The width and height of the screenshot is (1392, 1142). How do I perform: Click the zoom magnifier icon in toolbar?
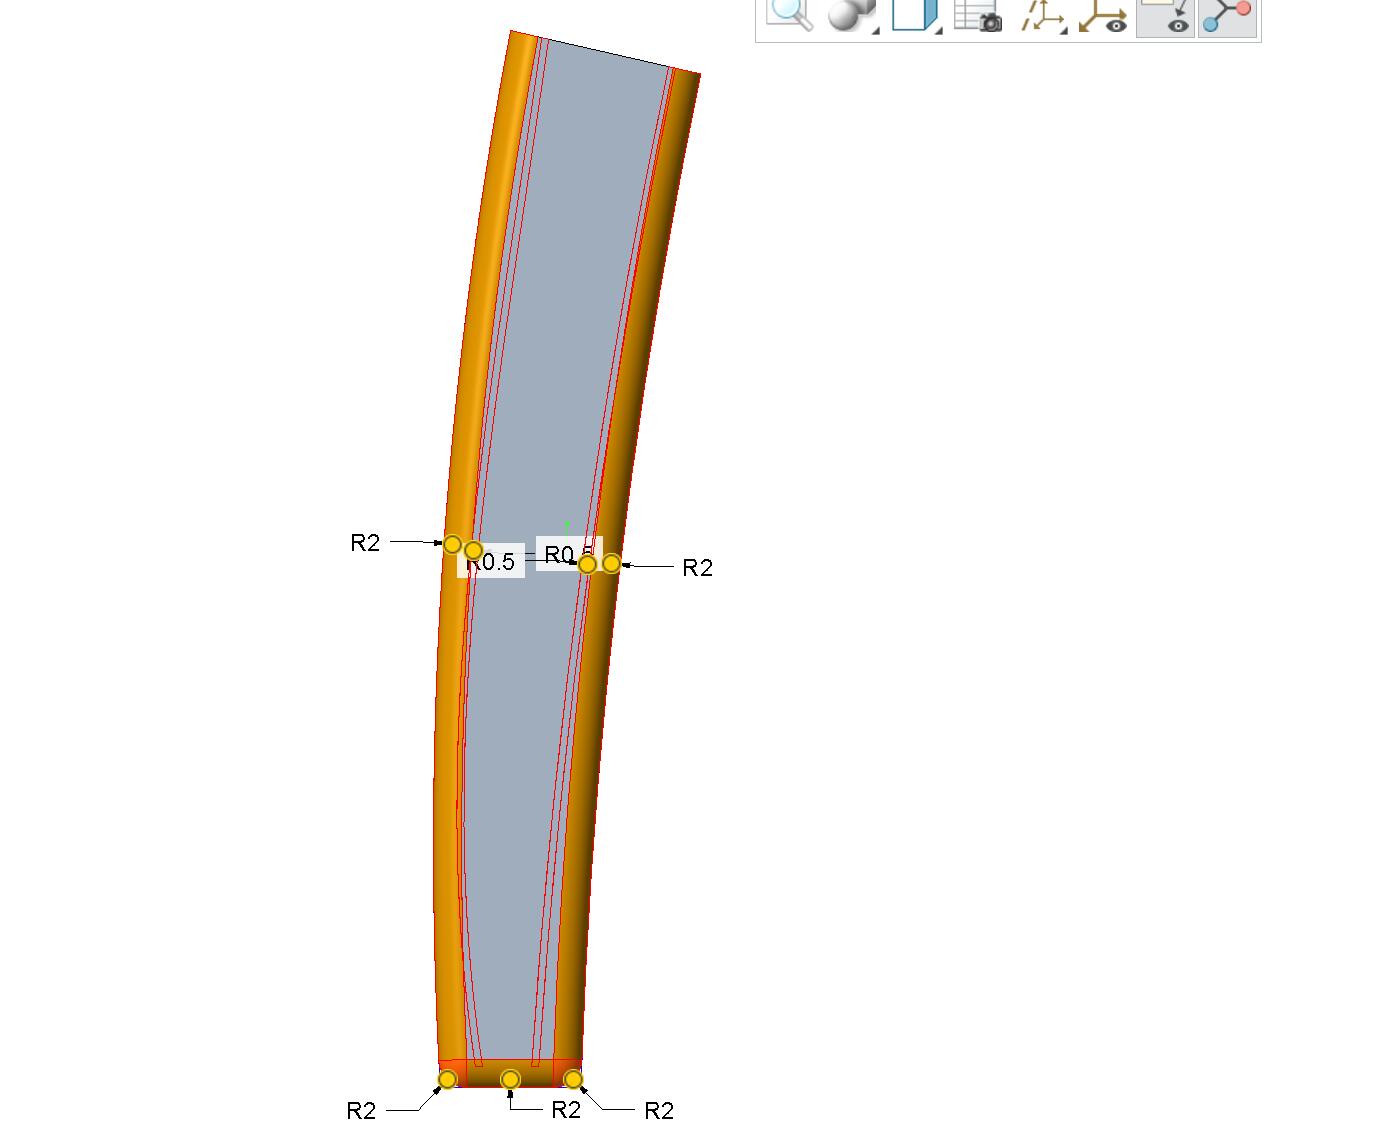(789, 14)
